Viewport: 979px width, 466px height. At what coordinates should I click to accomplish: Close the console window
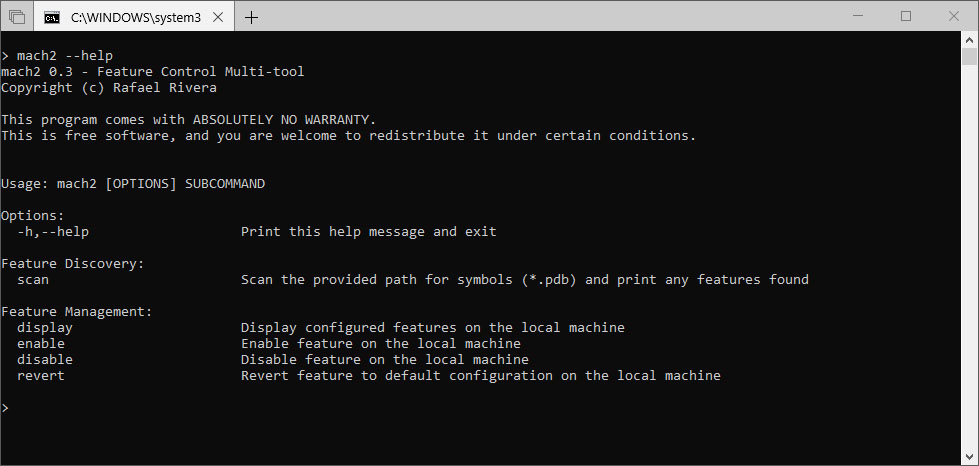coord(953,17)
